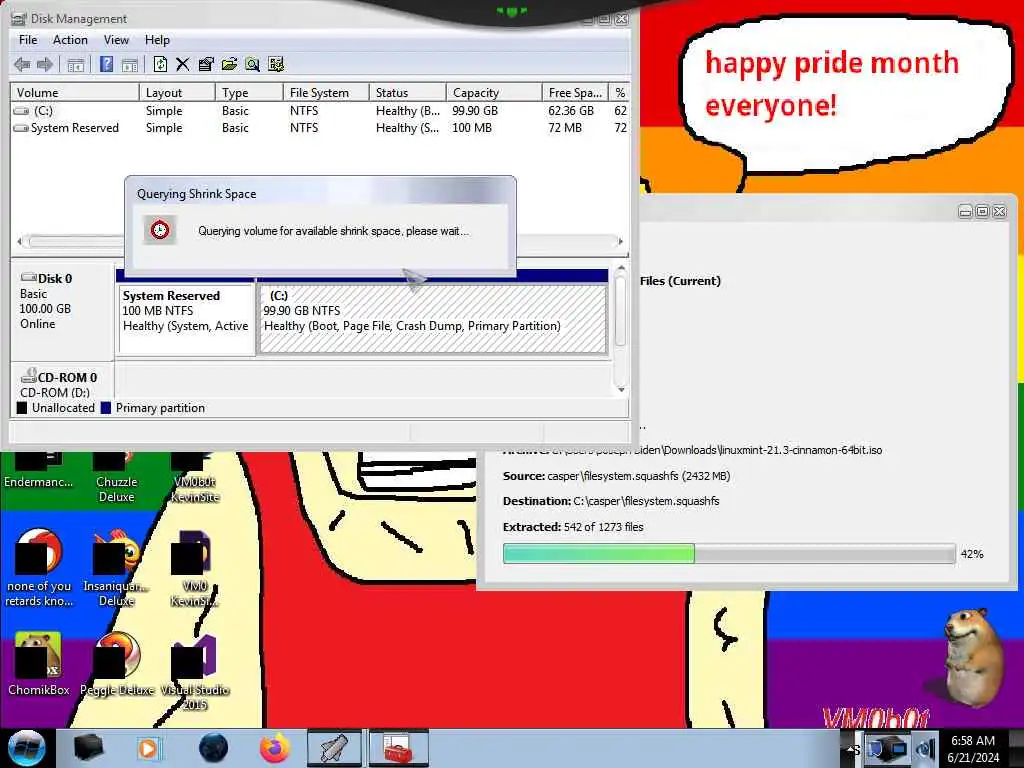Open Help via the blue question mark icon
Image resolution: width=1024 pixels, height=768 pixels.
click(106, 64)
